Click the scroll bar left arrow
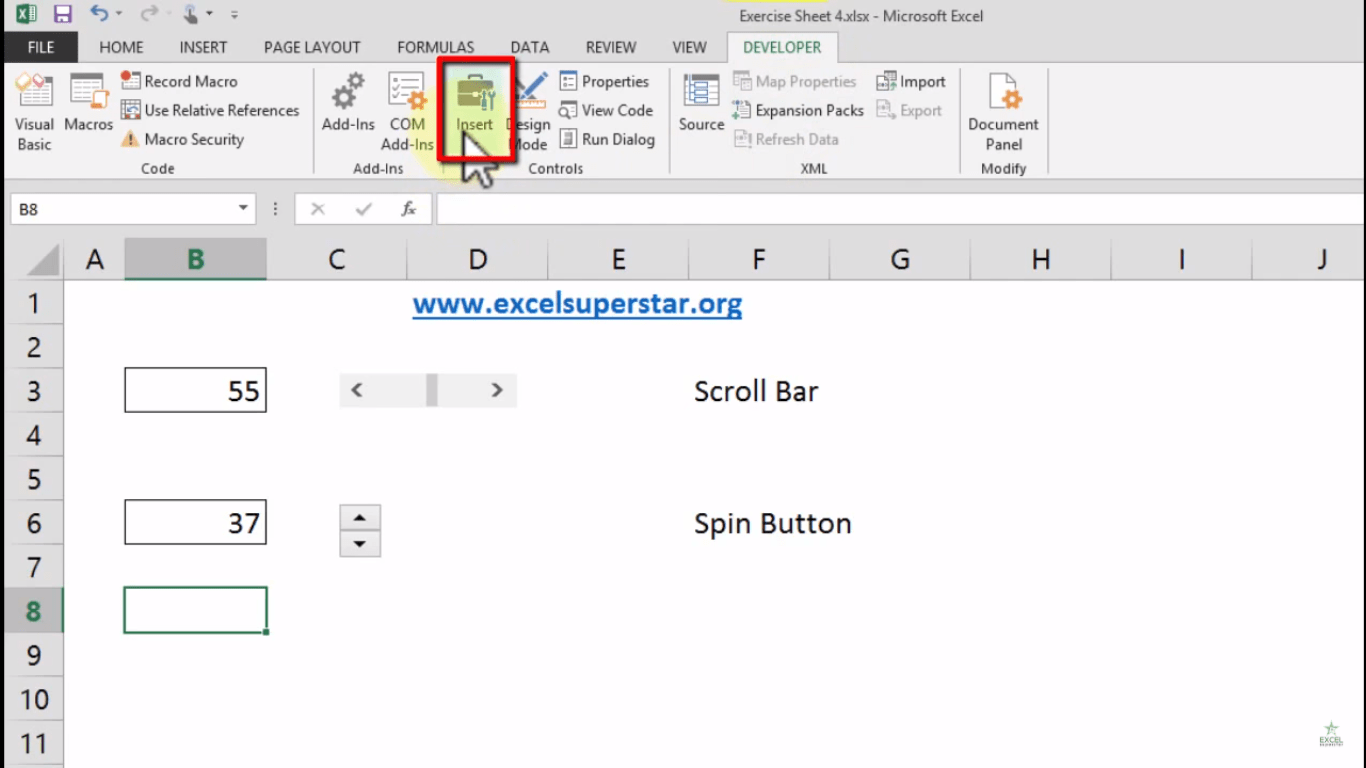Image resolution: width=1366 pixels, height=768 pixels. (x=356, y=390)
